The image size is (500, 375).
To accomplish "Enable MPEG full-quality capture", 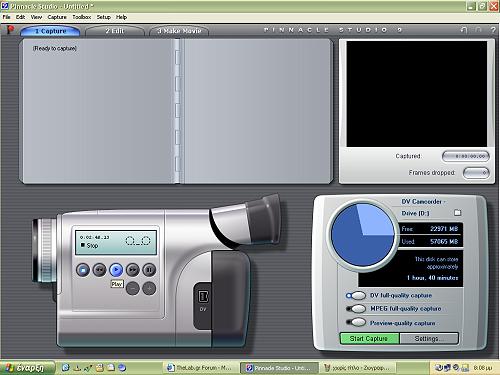I will pos(356,309).
